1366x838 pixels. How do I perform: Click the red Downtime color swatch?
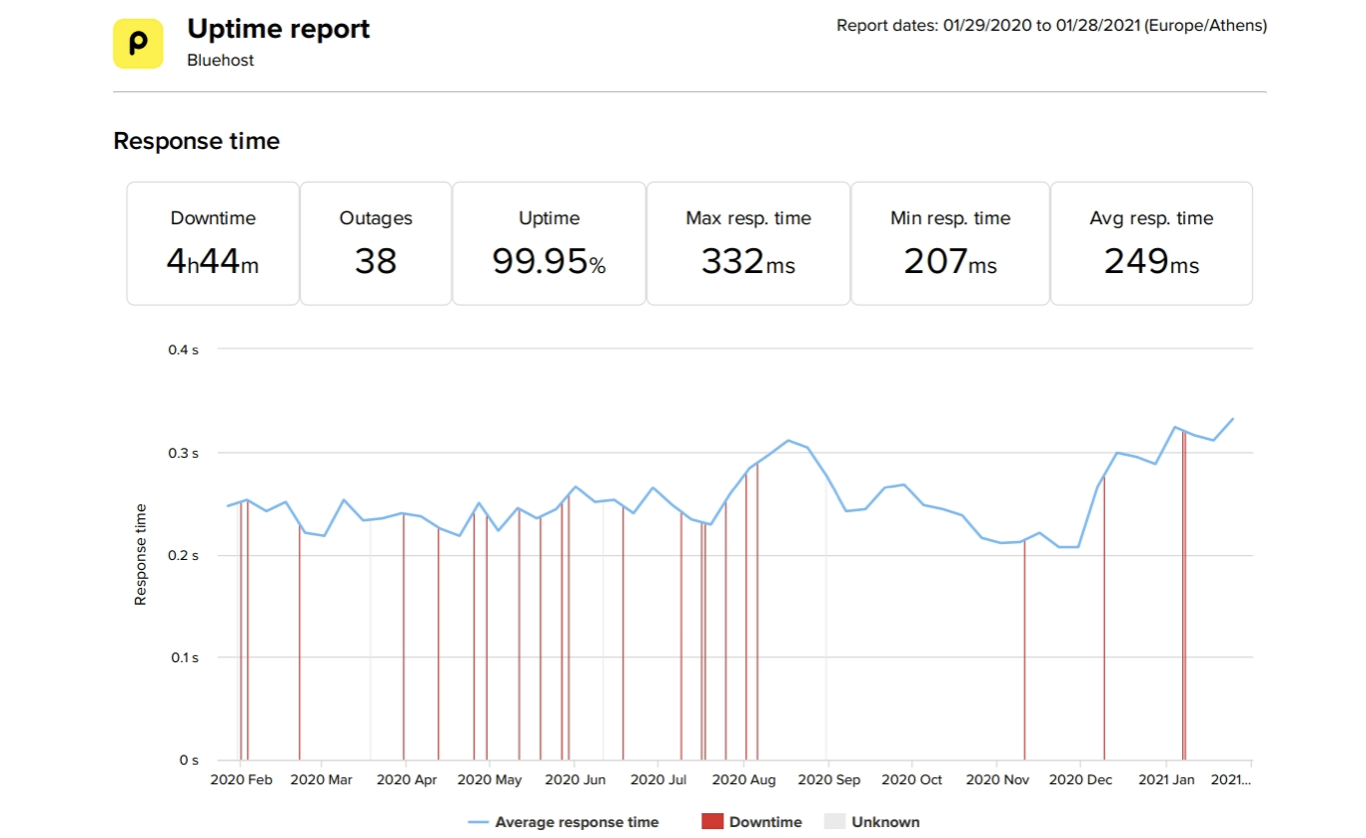712,822
